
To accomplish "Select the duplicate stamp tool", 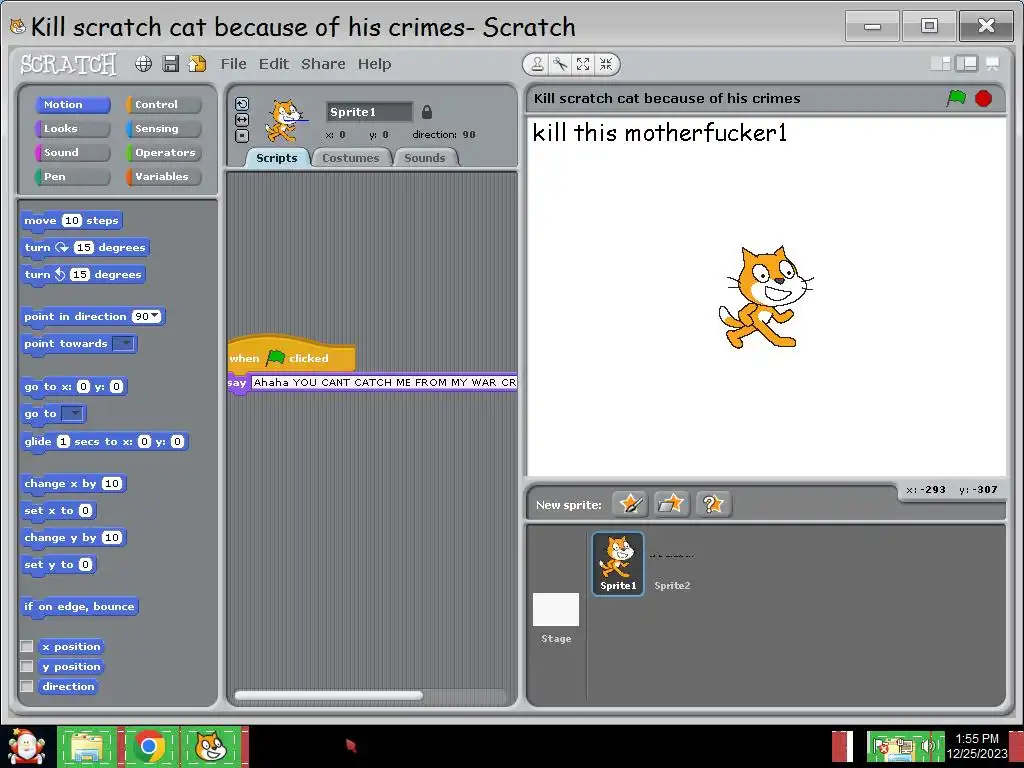I will (537, 64).
